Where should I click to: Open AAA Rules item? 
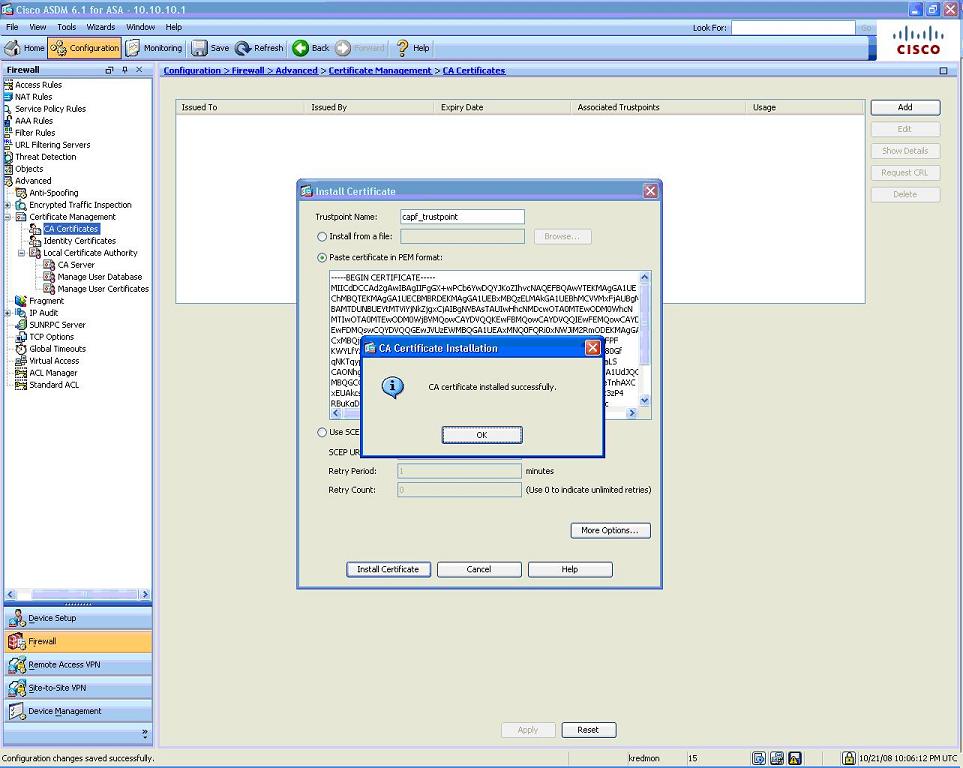click(34, 120)
